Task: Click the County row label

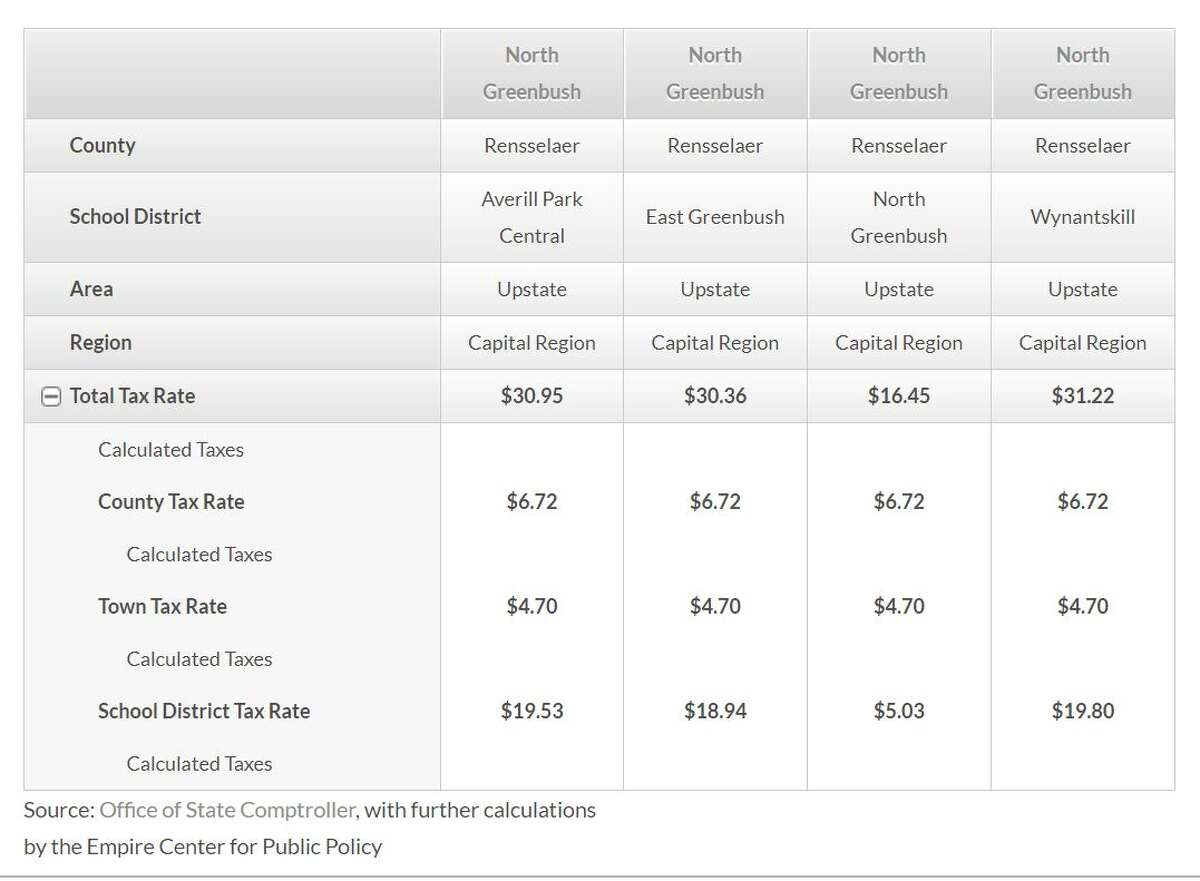Action: (x=102, y=146)
